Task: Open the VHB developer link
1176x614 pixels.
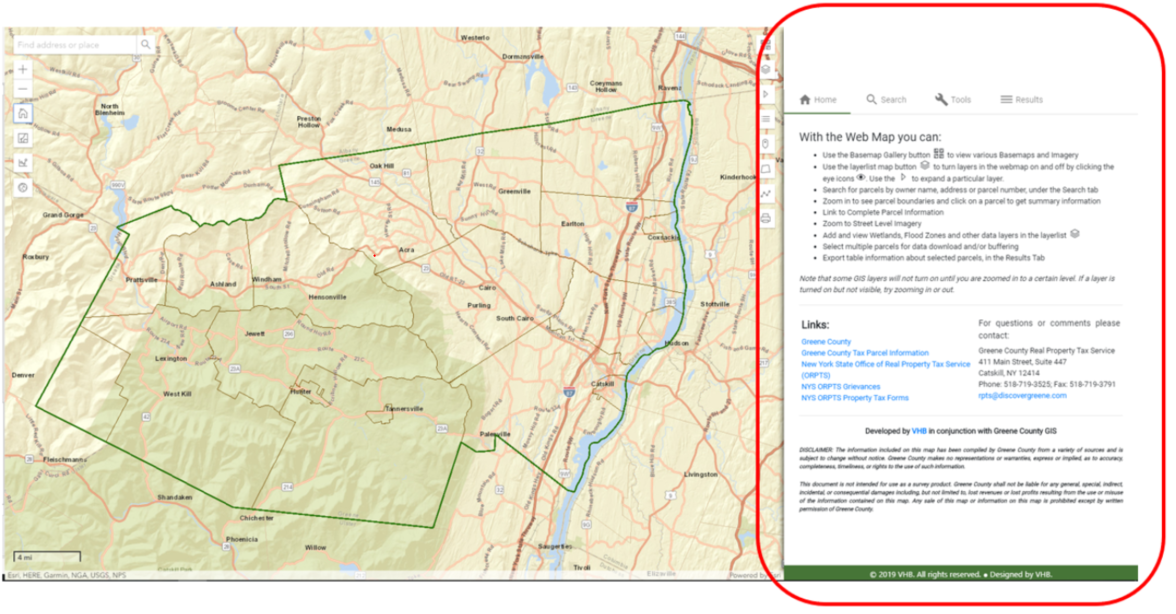Action: tap(918, 431)
